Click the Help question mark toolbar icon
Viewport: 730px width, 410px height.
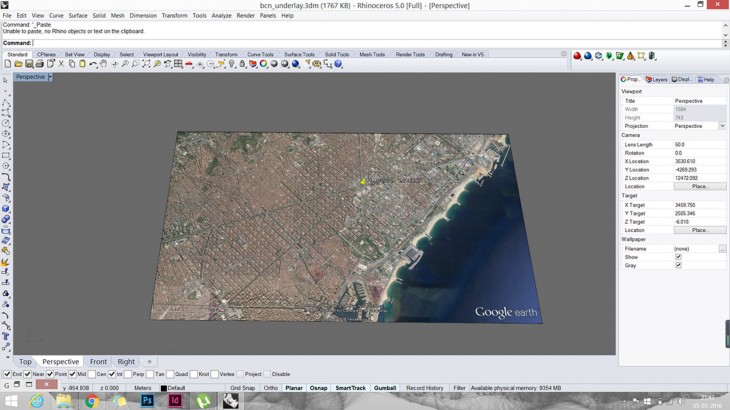click(x=338, y=64)
